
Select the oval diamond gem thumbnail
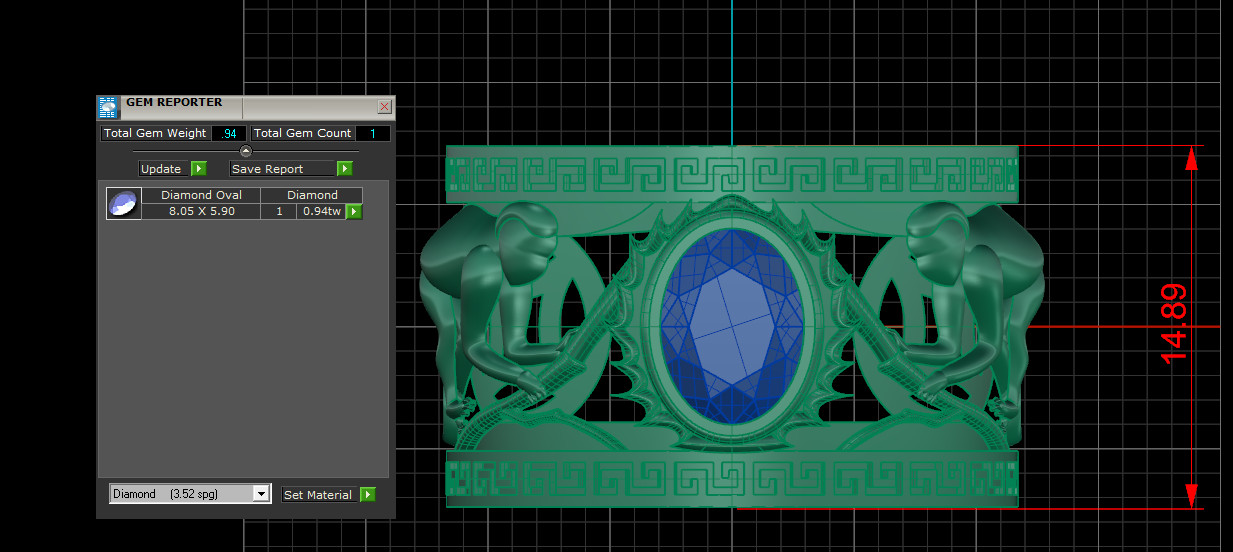[x=122, y=203]
